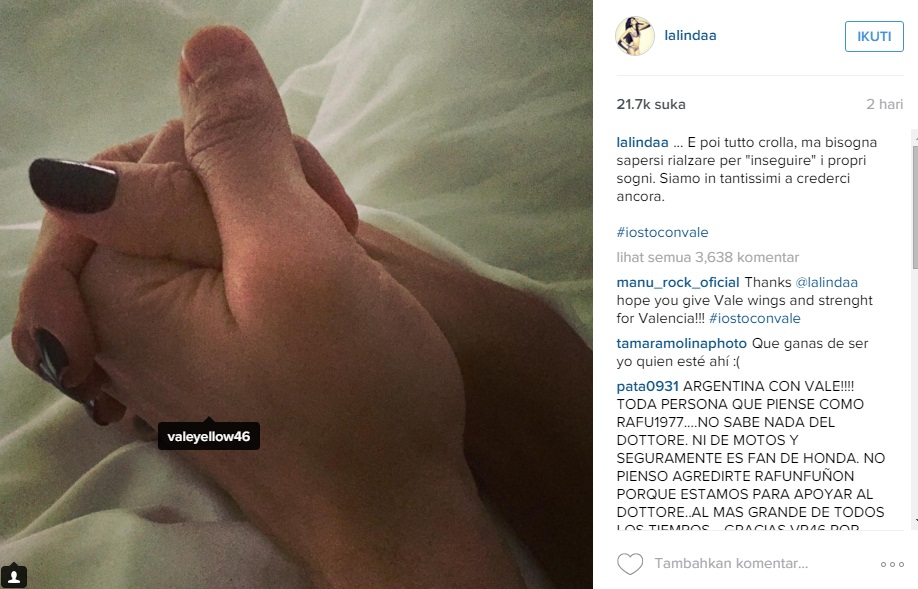The height and width of the screenshot is (589, 918).
Task: Open the pata0931 commenter profile
Action: (648, 386)
